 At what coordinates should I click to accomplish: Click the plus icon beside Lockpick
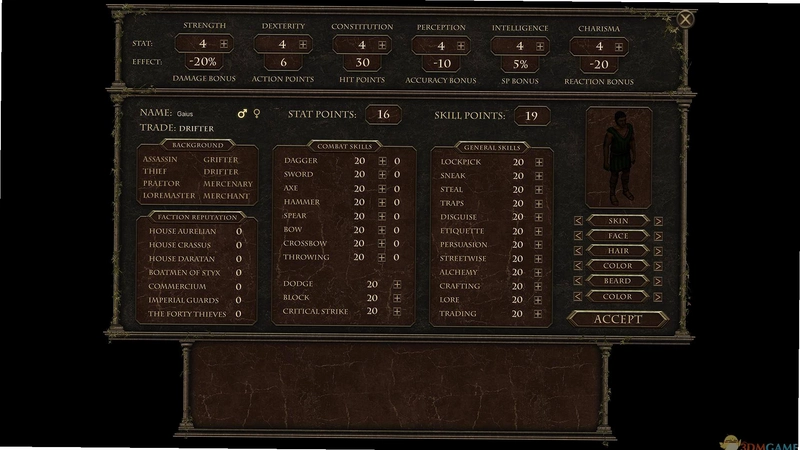tap(539, 162)
